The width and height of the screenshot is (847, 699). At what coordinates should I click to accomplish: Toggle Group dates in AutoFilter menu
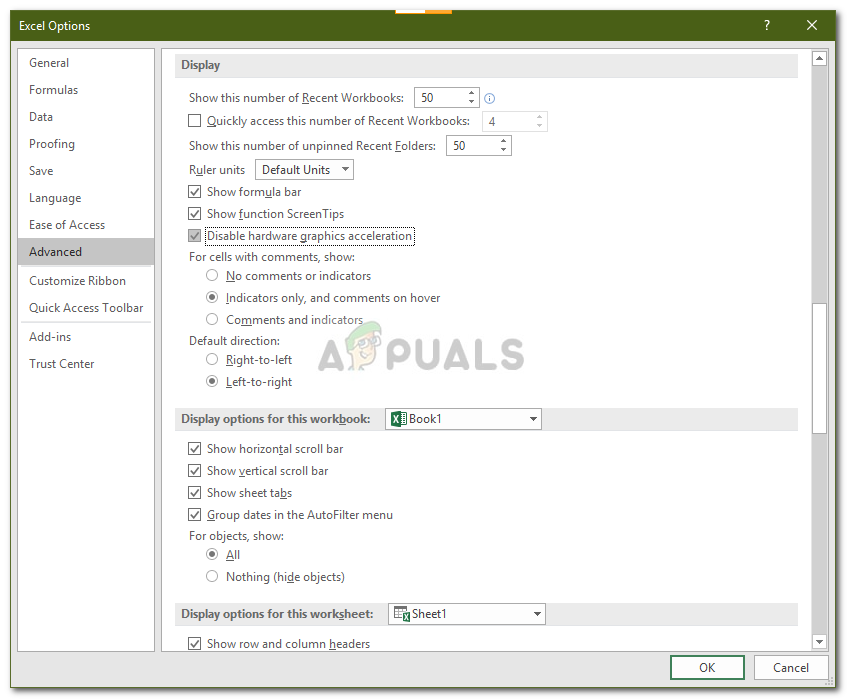click(194, 515)
